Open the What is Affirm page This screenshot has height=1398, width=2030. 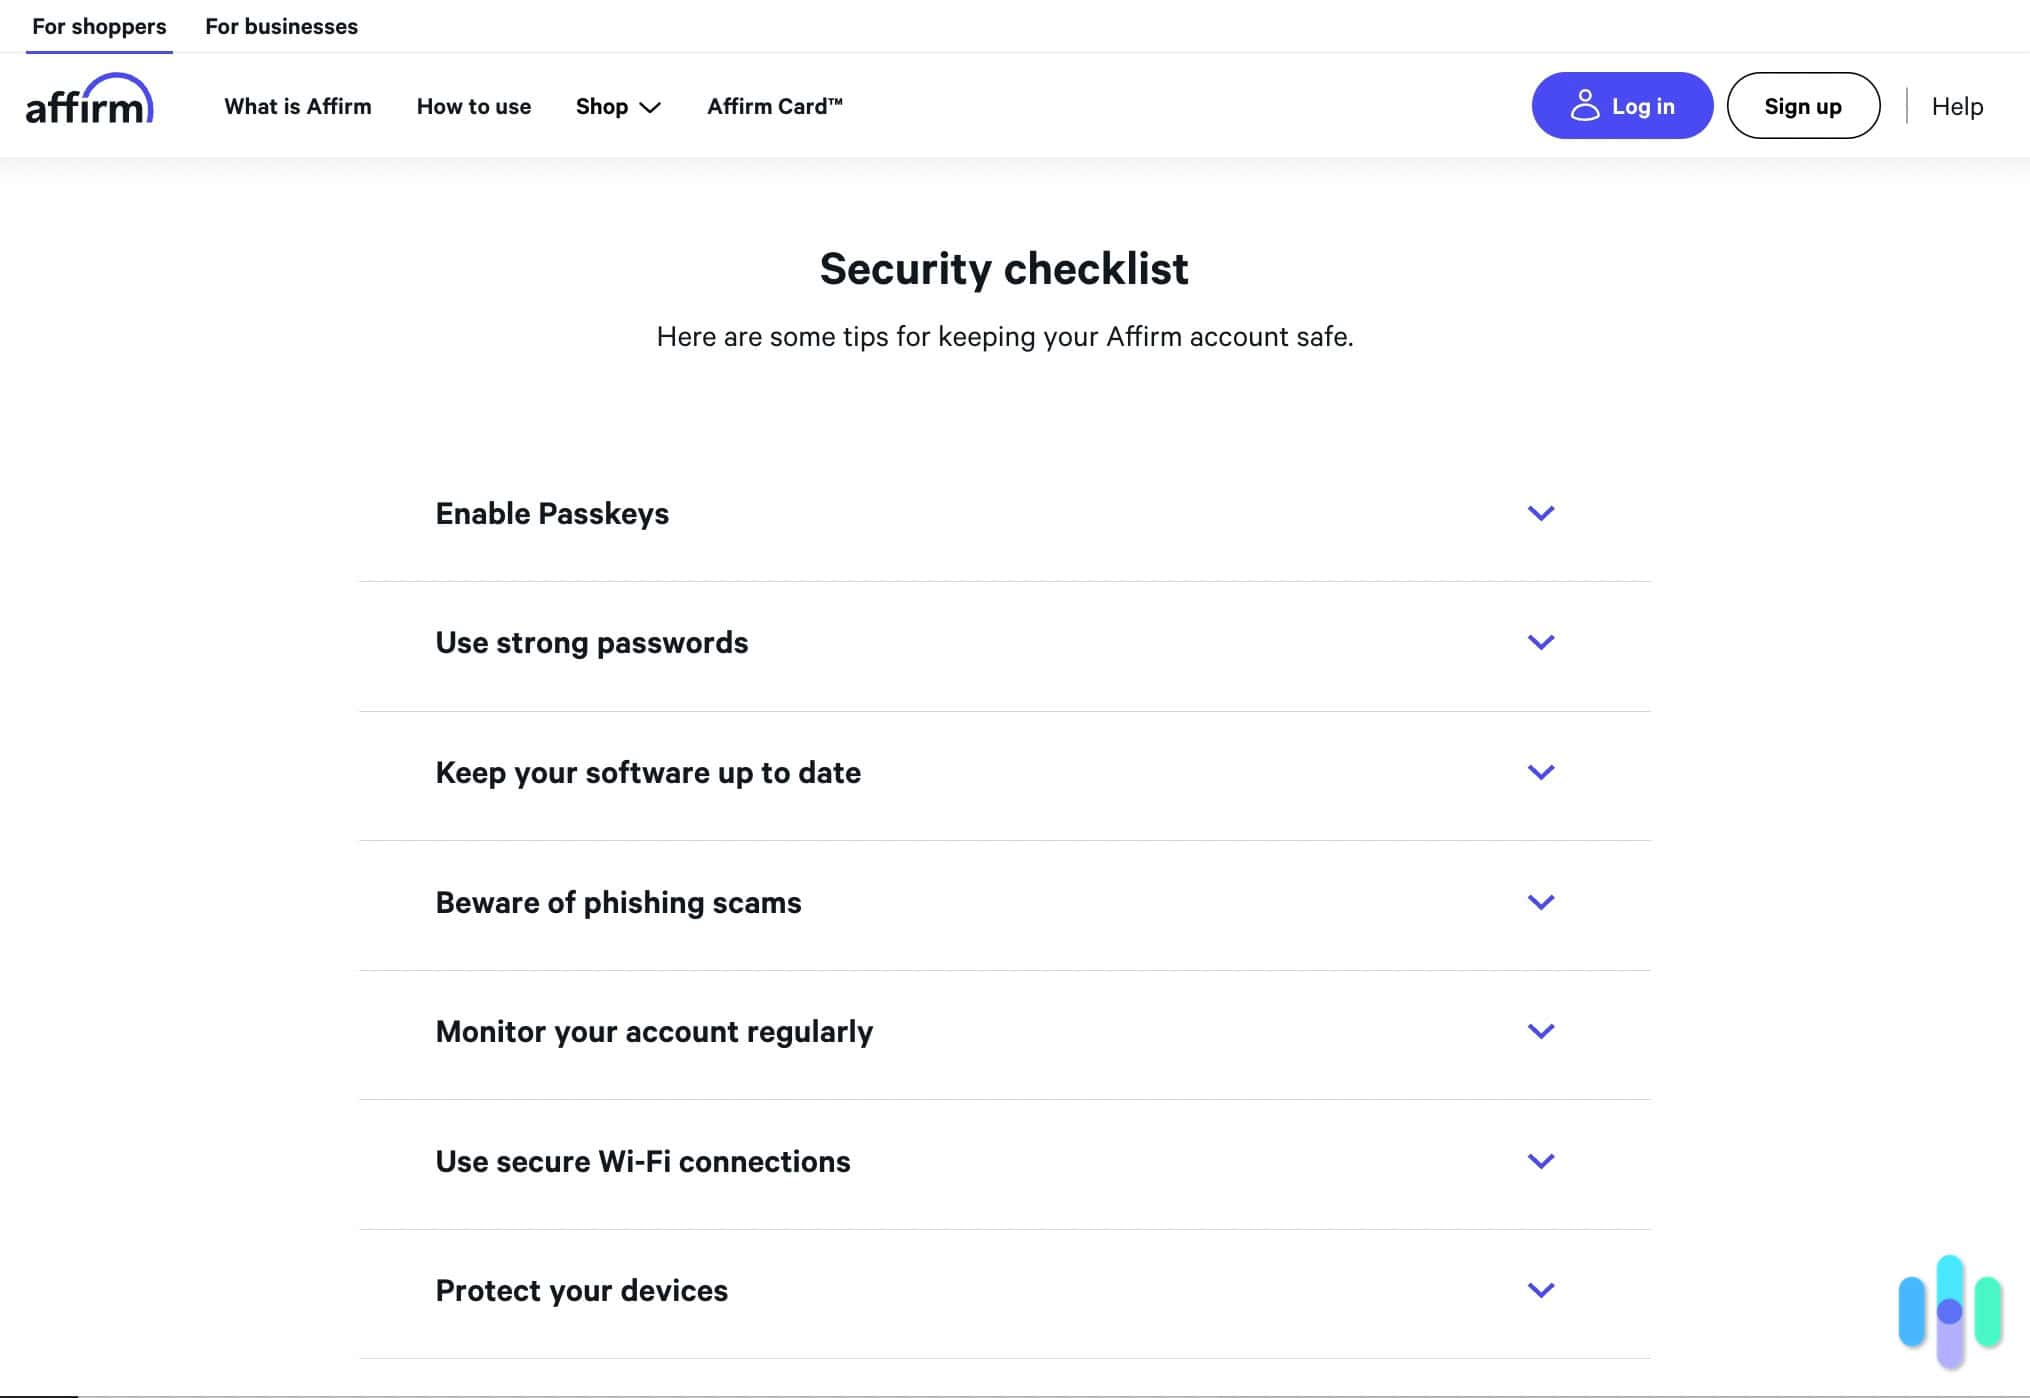pos(298,106)
